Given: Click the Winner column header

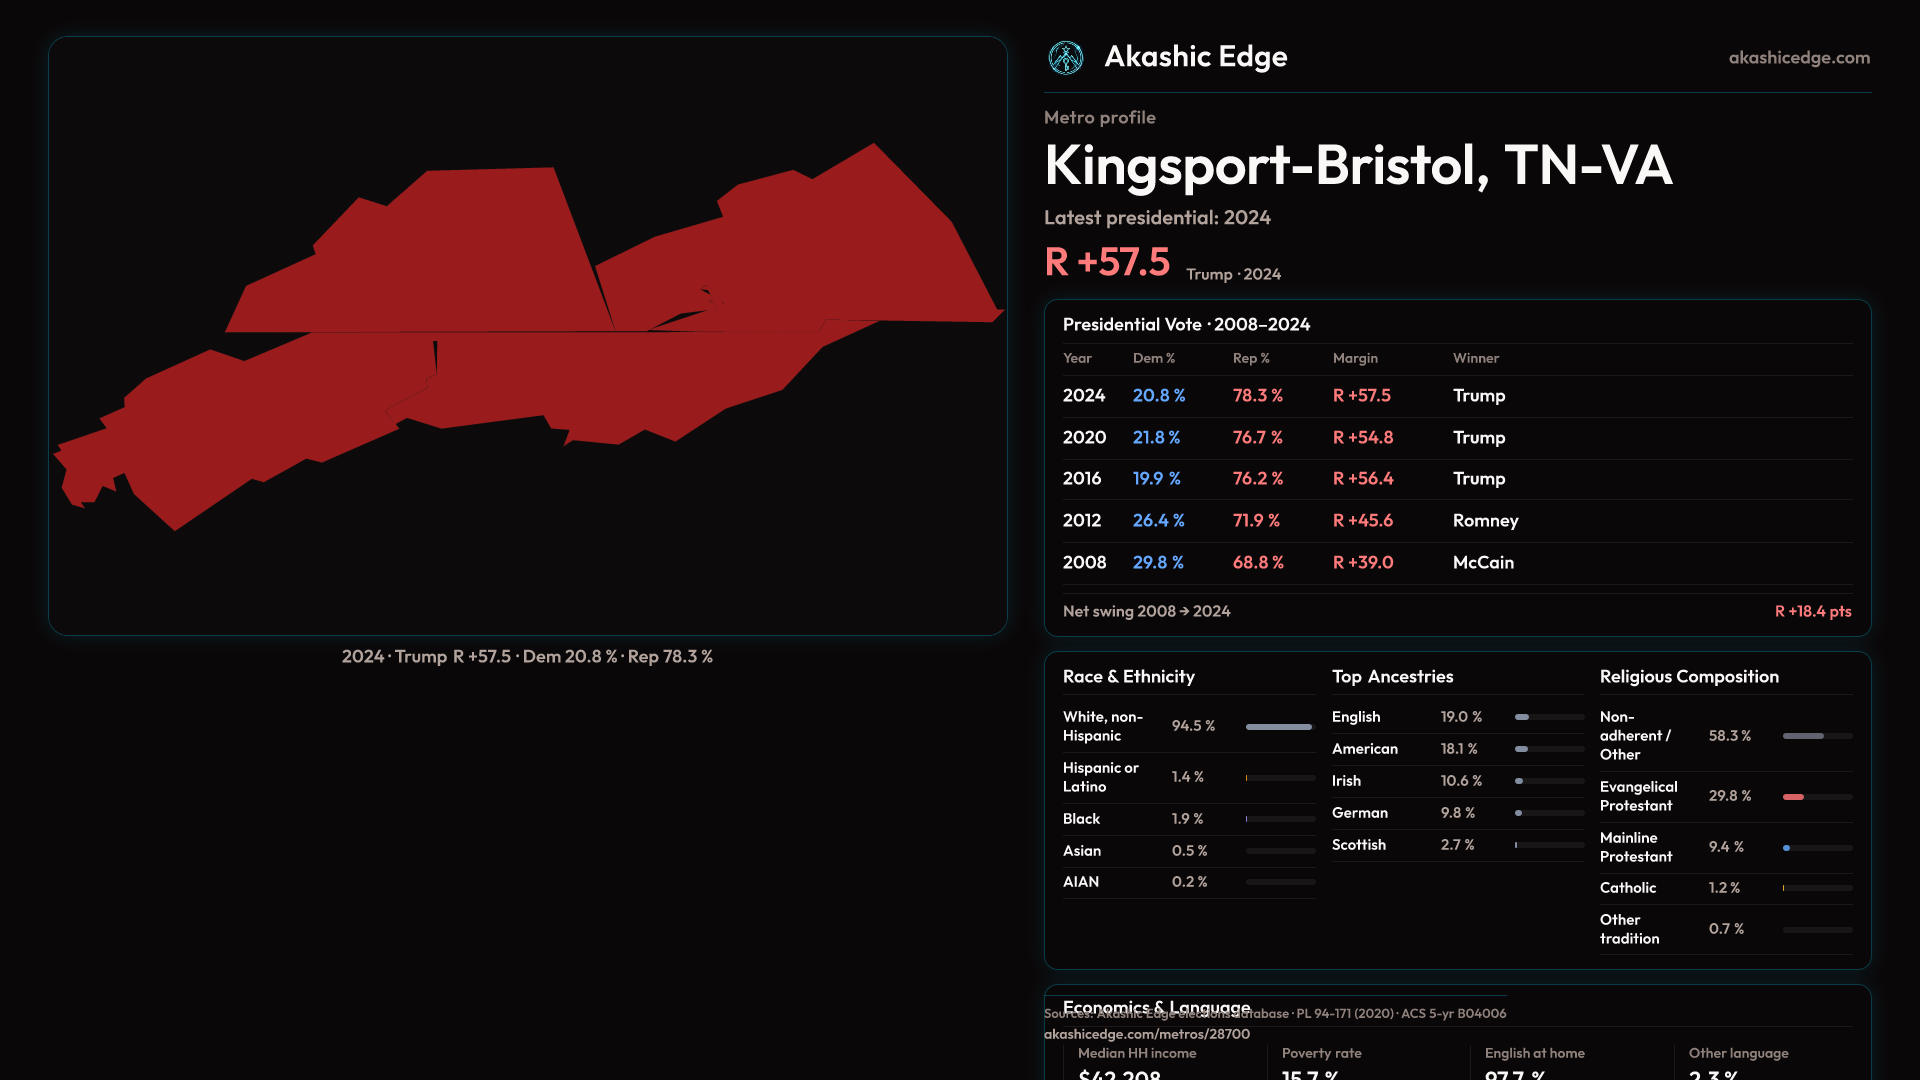Looking at the screenshot, I should pos(1475,358).
